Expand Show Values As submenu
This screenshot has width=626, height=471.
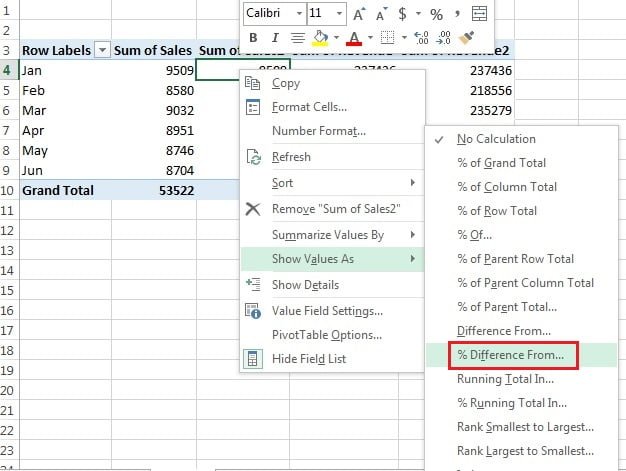pos(332,259)
